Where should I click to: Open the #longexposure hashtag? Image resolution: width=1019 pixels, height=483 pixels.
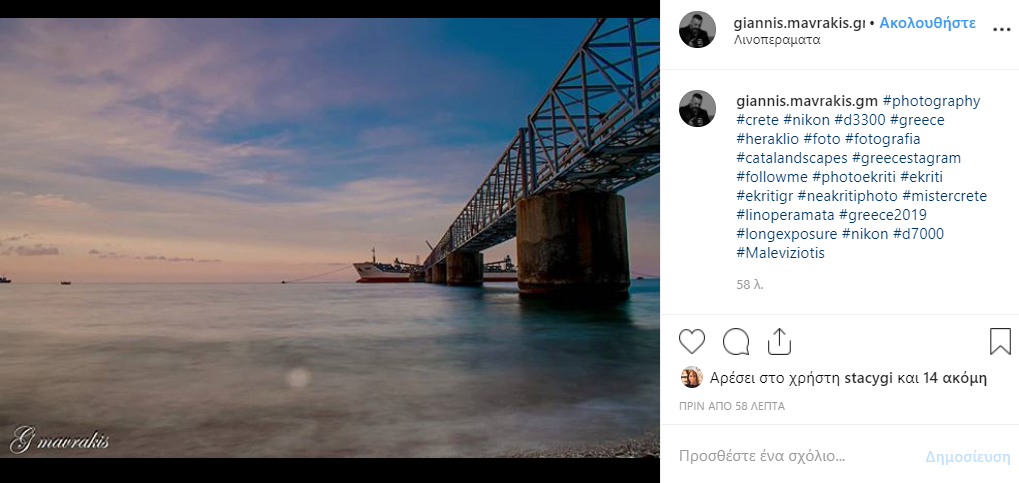(787, 234)
